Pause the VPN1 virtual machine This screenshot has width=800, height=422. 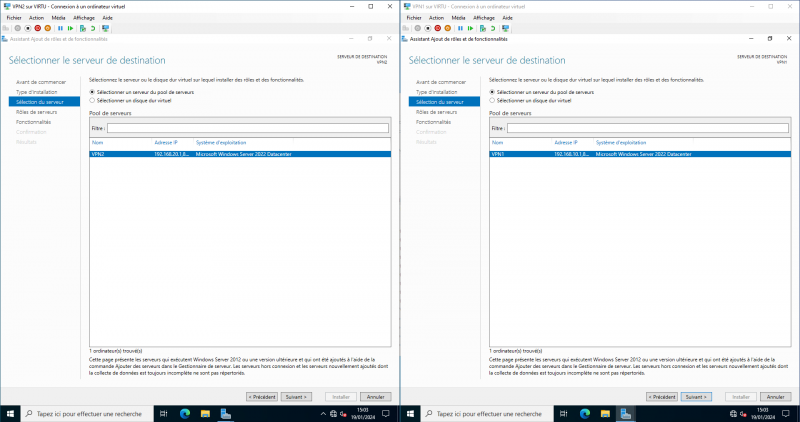tap(460, 29)
